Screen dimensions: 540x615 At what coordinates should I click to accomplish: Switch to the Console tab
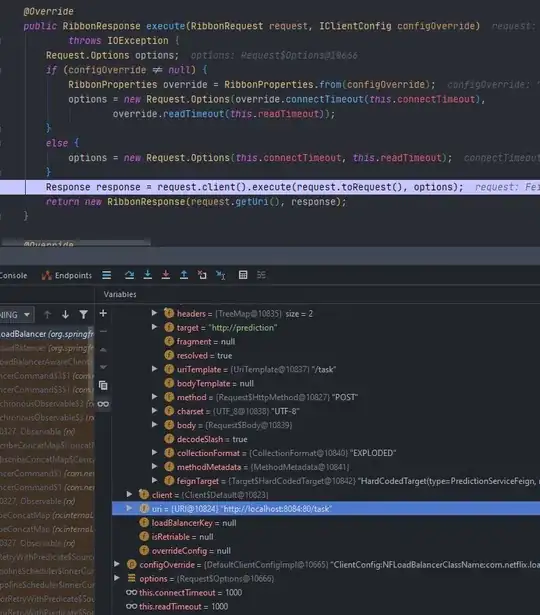pos(13,275)
